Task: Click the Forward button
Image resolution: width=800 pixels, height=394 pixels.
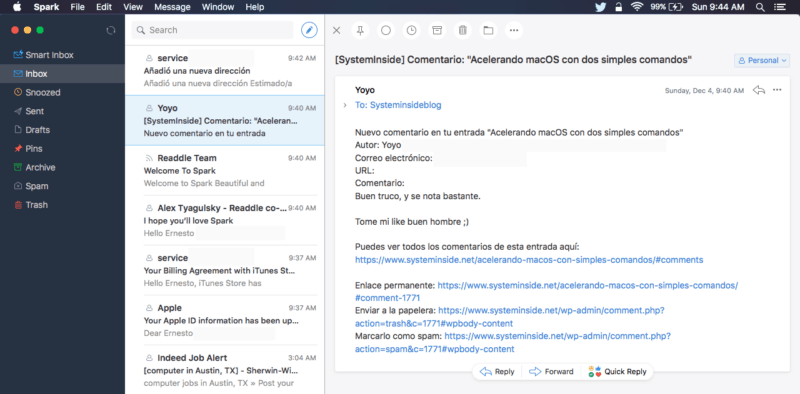Action: tap(551, 372)
